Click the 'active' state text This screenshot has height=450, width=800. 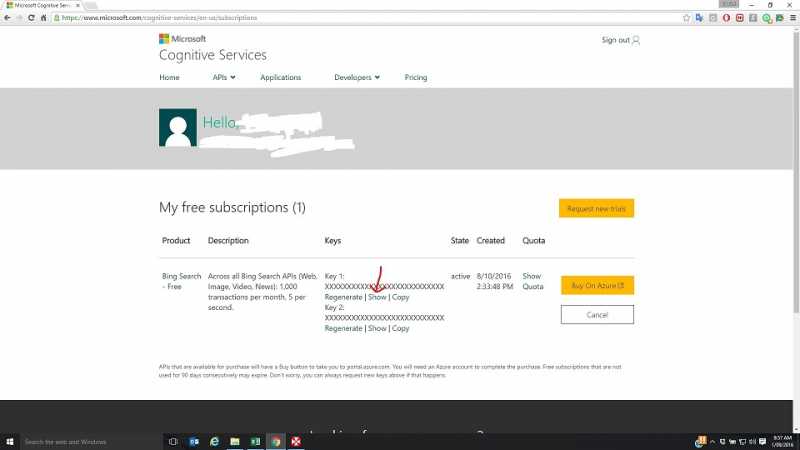(x=460, y=276)
